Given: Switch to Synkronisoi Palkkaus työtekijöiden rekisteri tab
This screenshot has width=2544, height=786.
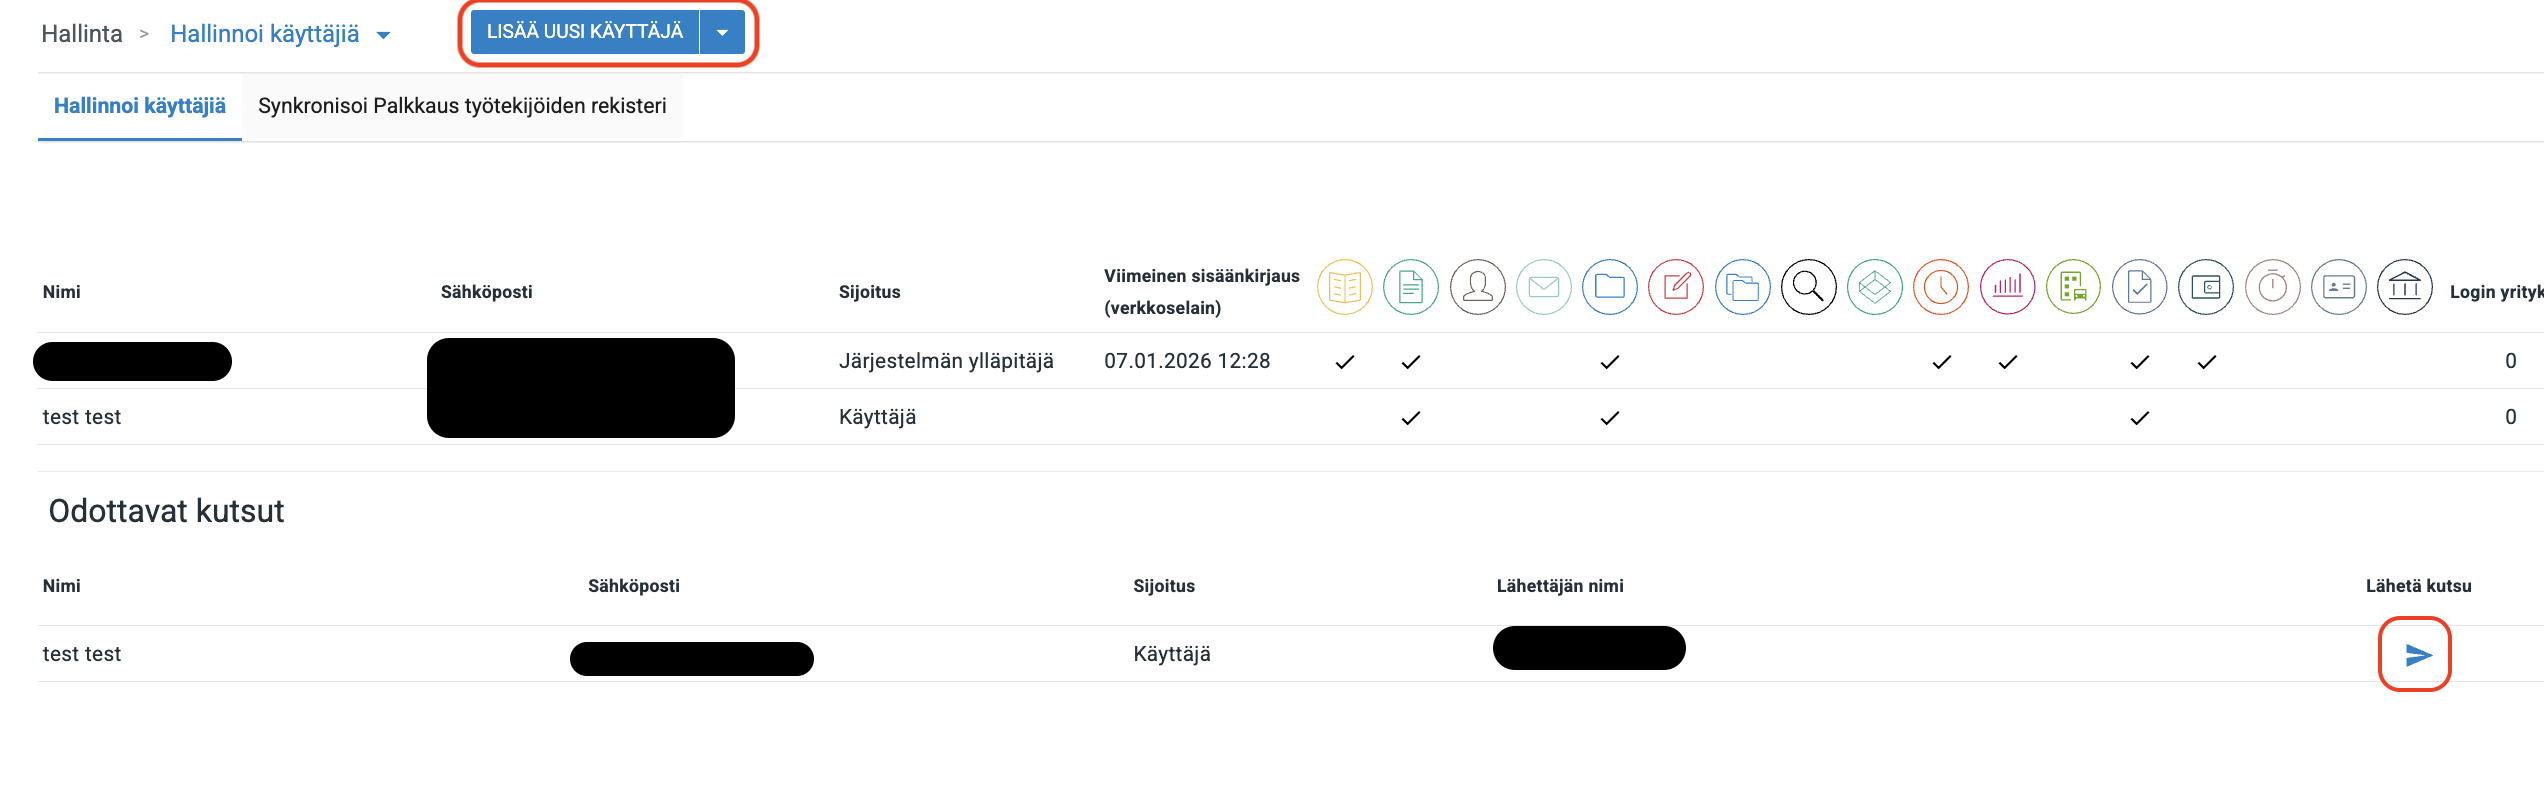Looking at the screenshot, I should click(462, 106).
